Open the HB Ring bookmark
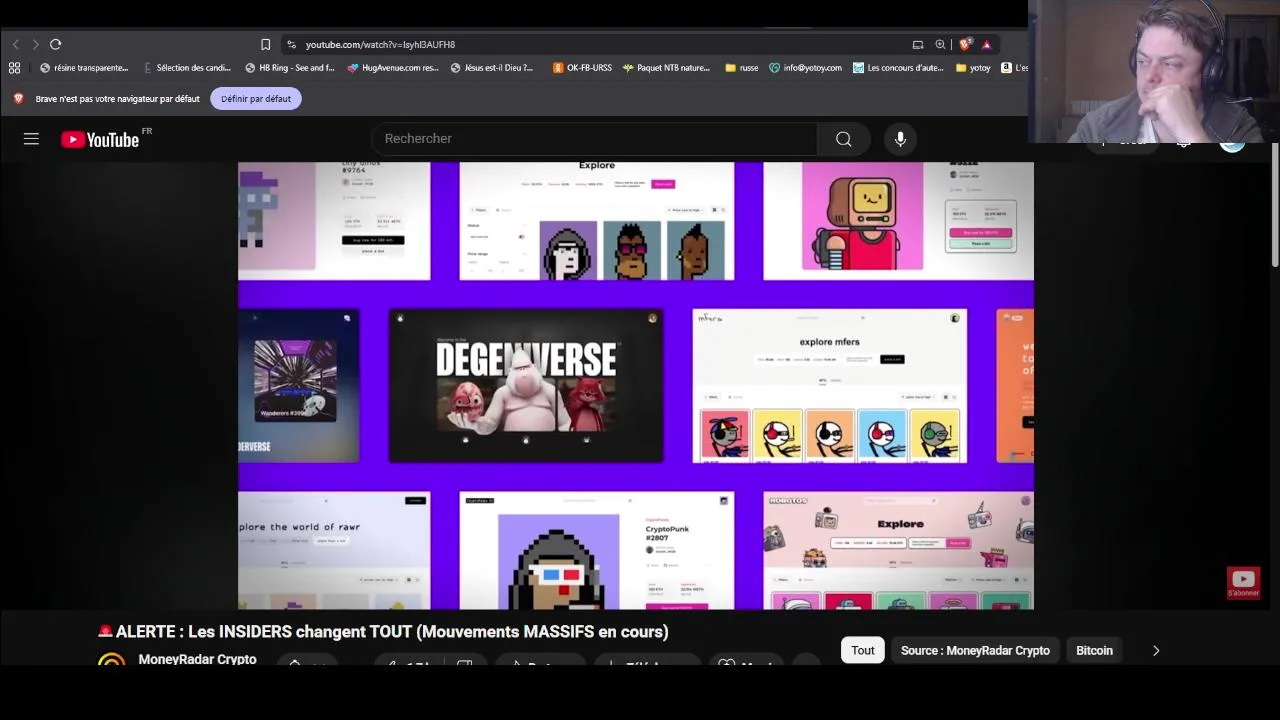Viewport: 1280px width, 720px height. (x=290, y=68)
